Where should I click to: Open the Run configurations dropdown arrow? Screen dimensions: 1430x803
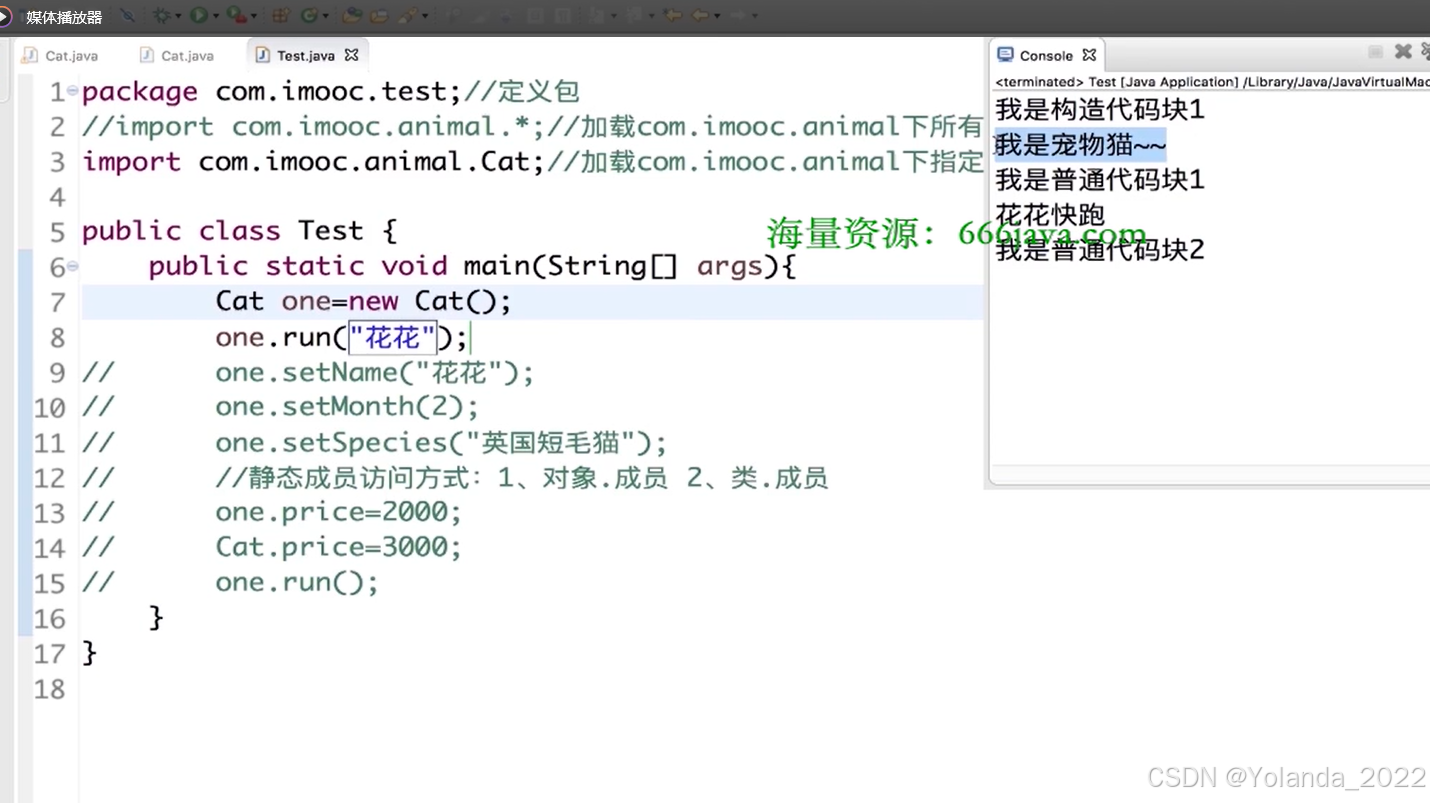pyautogui.click(x=215, y=16)
